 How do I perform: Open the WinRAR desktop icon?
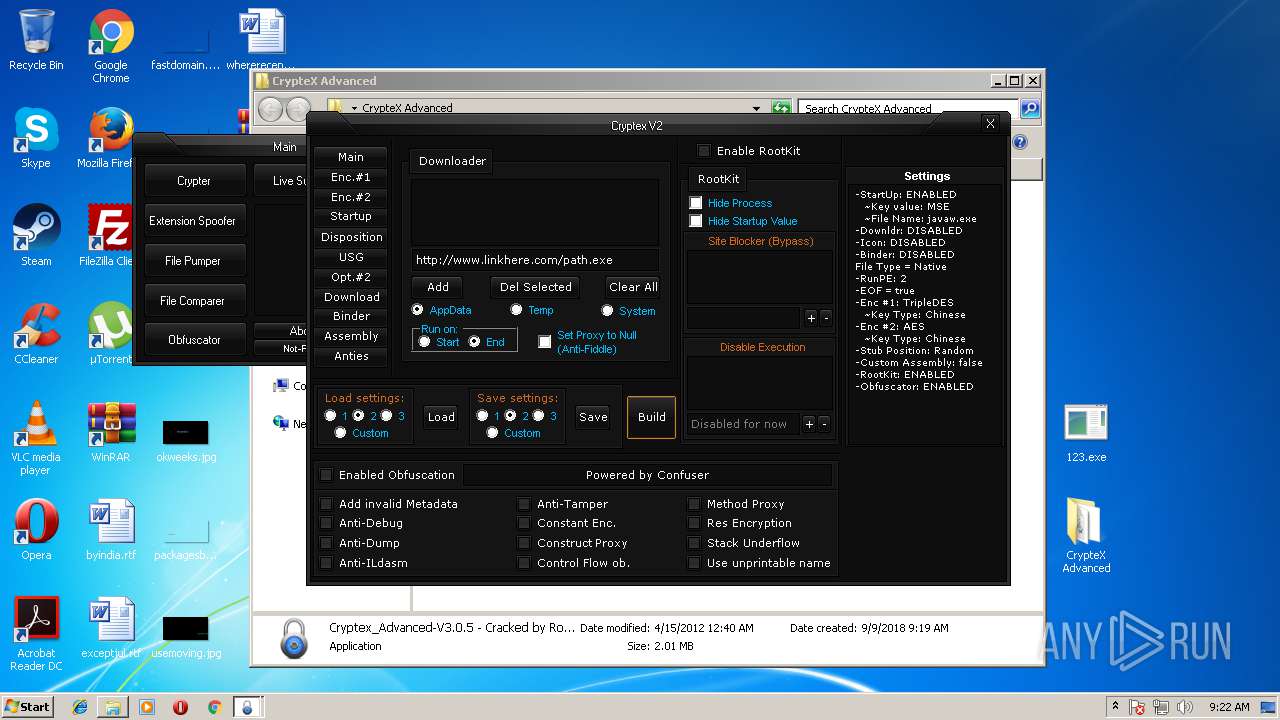click(111, 432)
